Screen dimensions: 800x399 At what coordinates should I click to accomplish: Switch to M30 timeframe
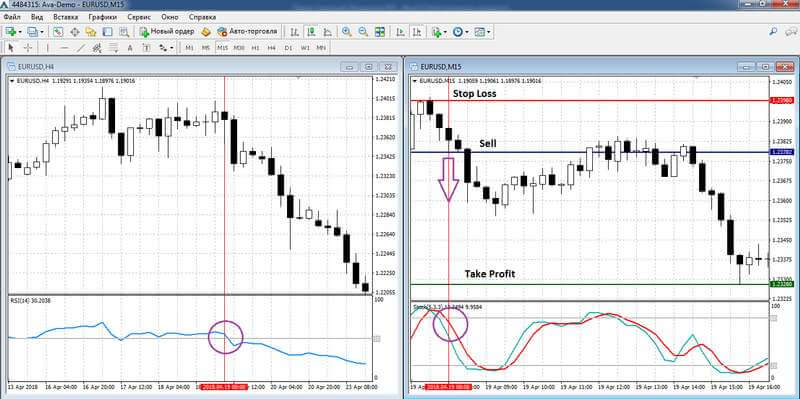(x=239, y=47)
